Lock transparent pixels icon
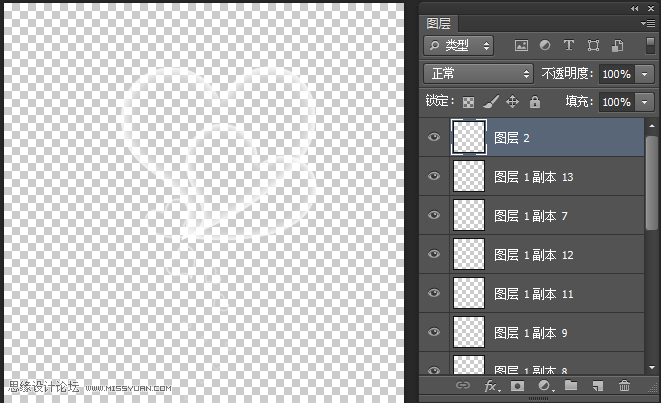Viewport: 661px width, 403px height. click(468, 102)
